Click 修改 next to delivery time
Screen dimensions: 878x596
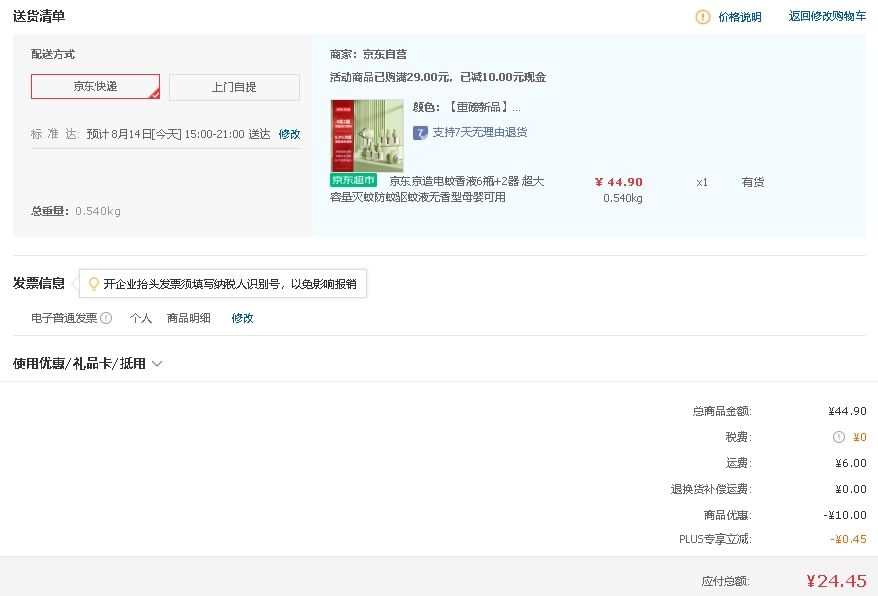coord(289,134)
